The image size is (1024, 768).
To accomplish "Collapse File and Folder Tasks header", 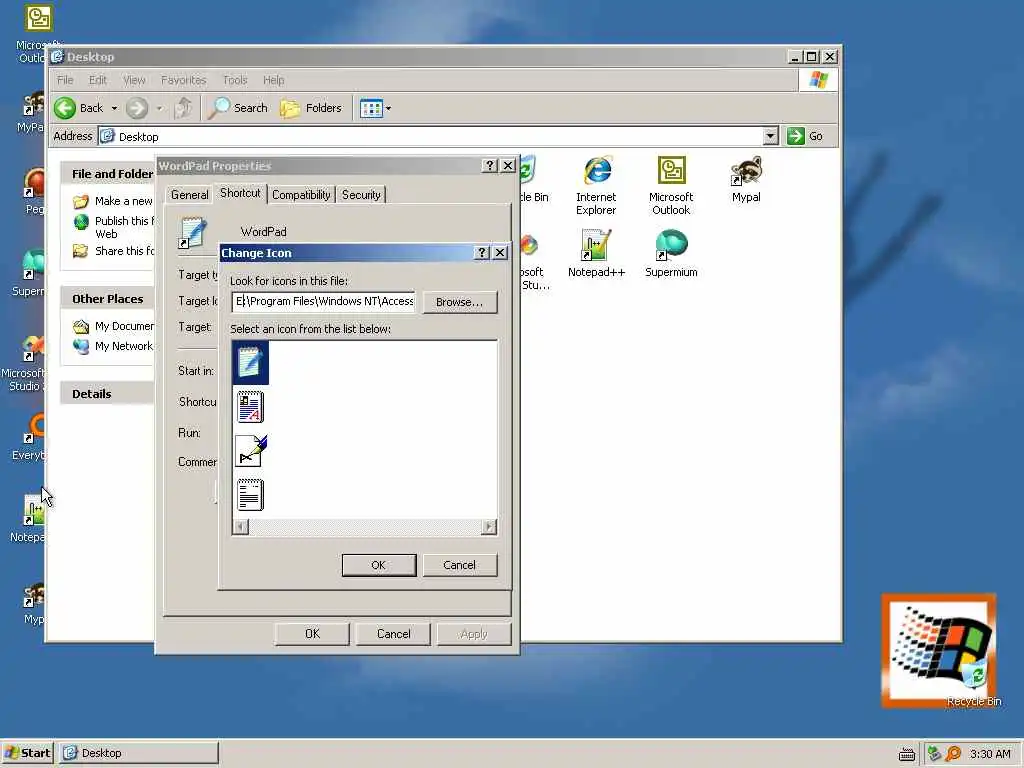I will pyautogui.click(x=107, y=174).
